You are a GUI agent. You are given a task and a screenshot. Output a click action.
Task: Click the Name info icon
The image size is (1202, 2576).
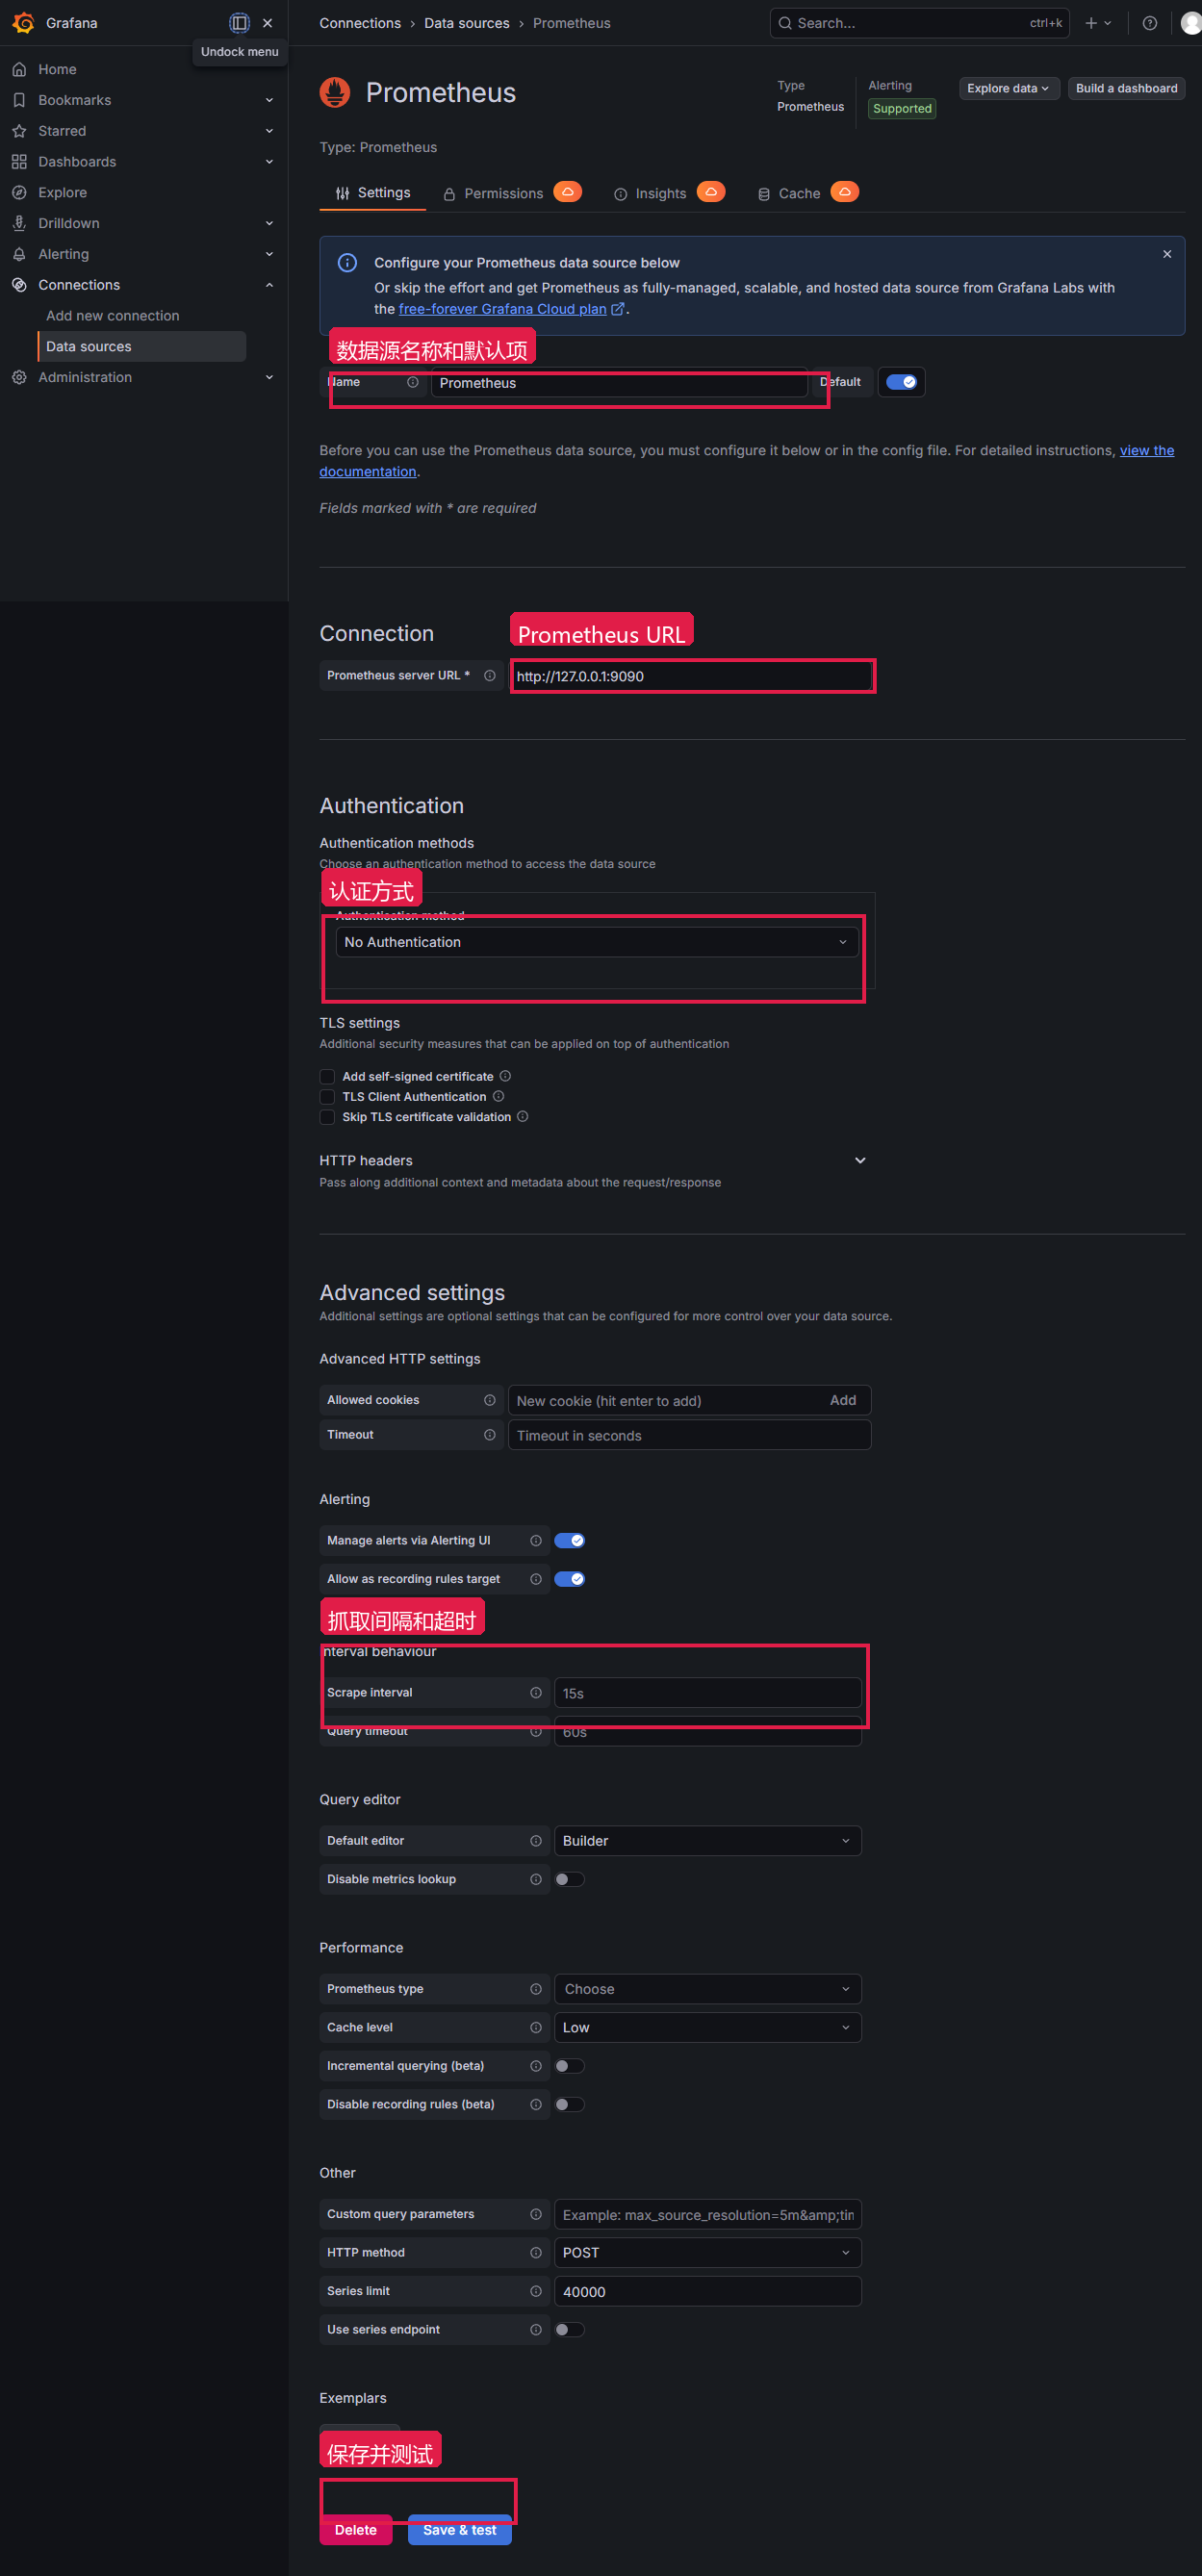click(412, 382)
